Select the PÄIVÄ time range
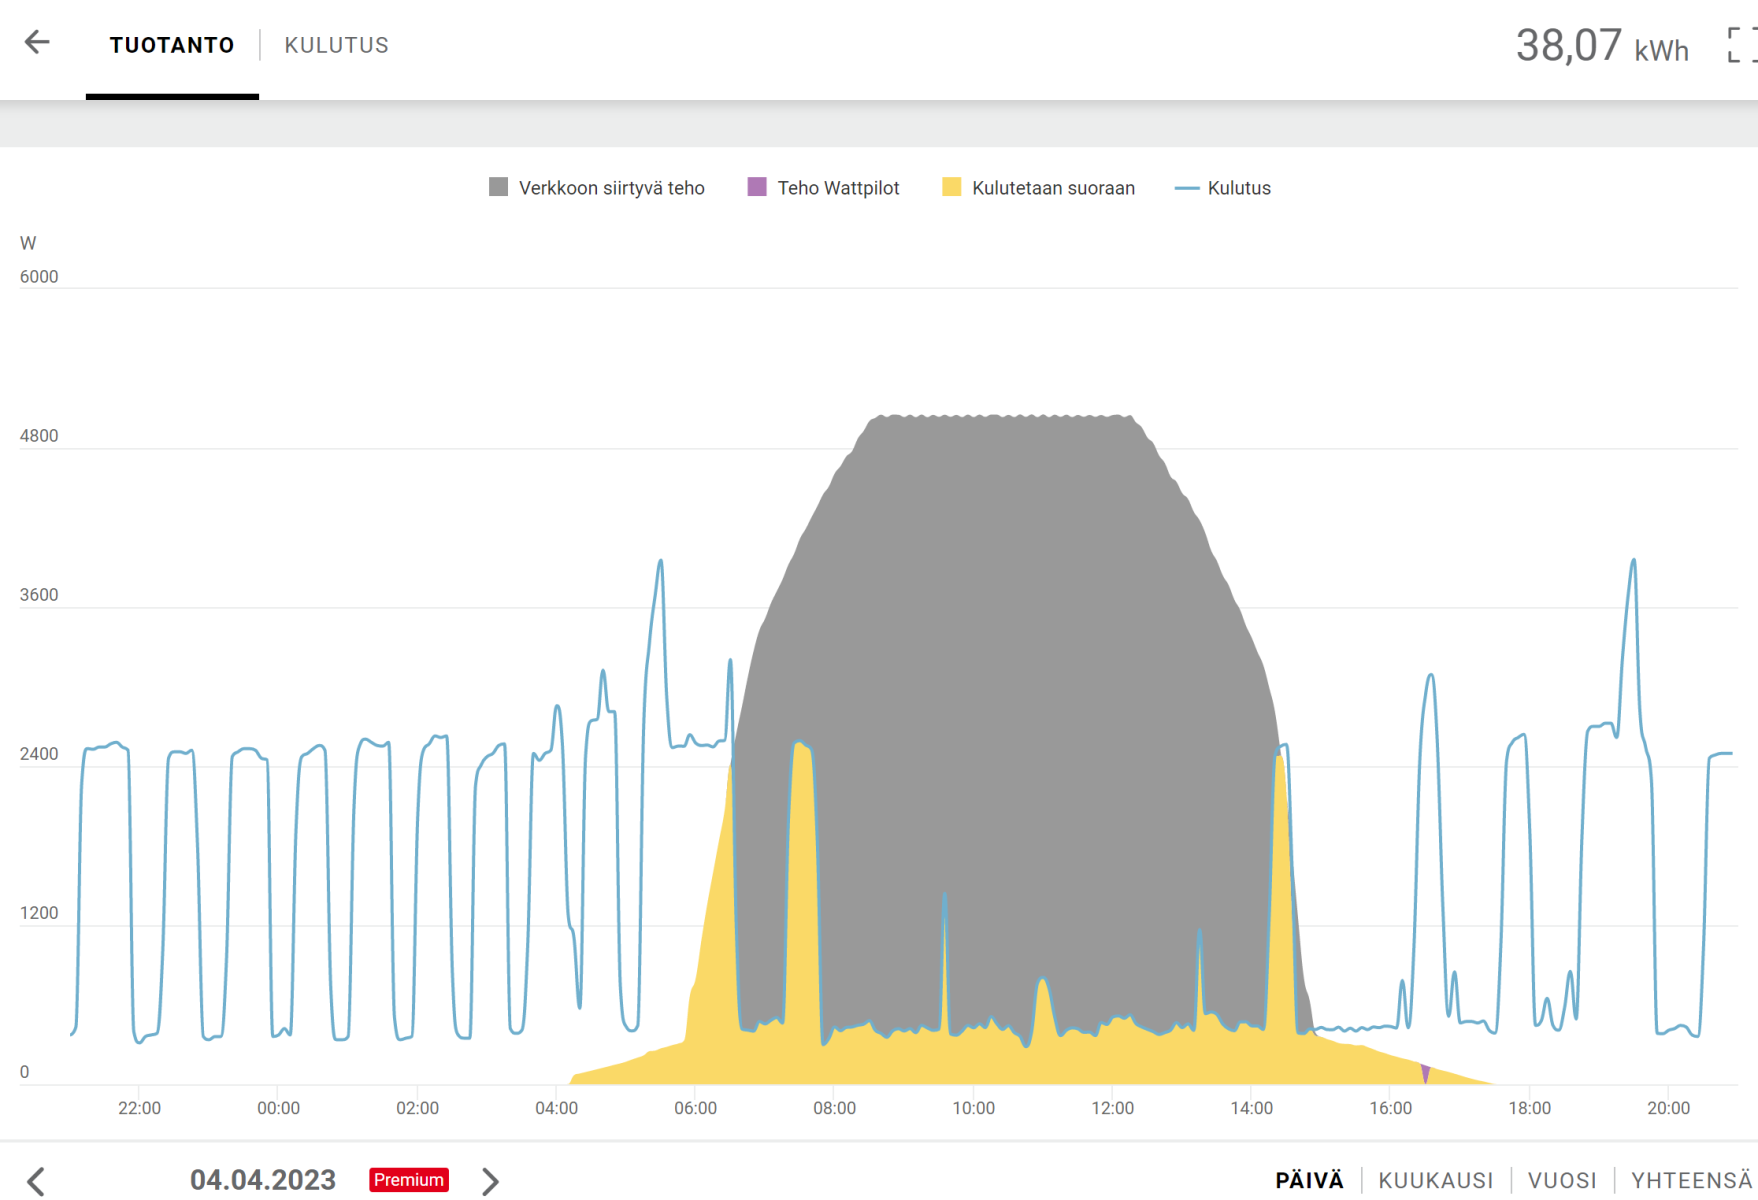1758x1200 pixels. tap(1309, 1181)
